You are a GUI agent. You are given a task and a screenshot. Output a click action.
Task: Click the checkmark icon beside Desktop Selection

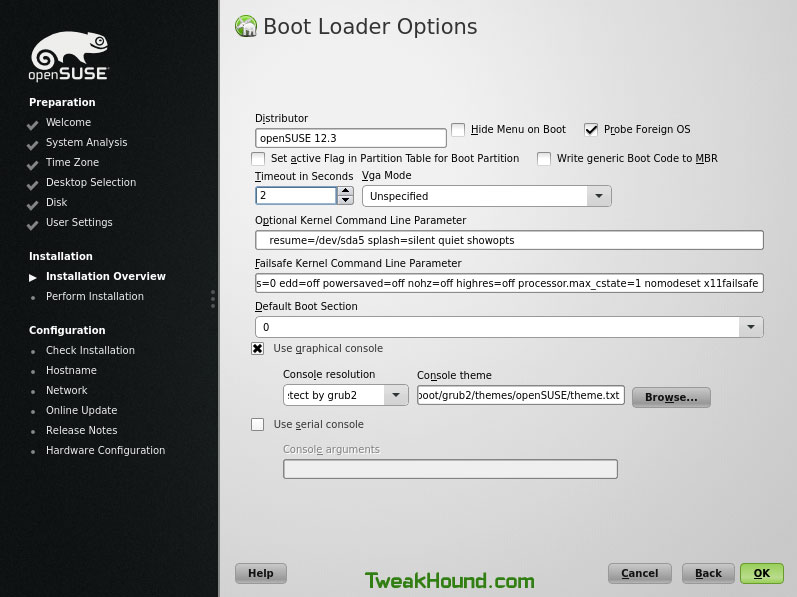[x=33, y=184]
